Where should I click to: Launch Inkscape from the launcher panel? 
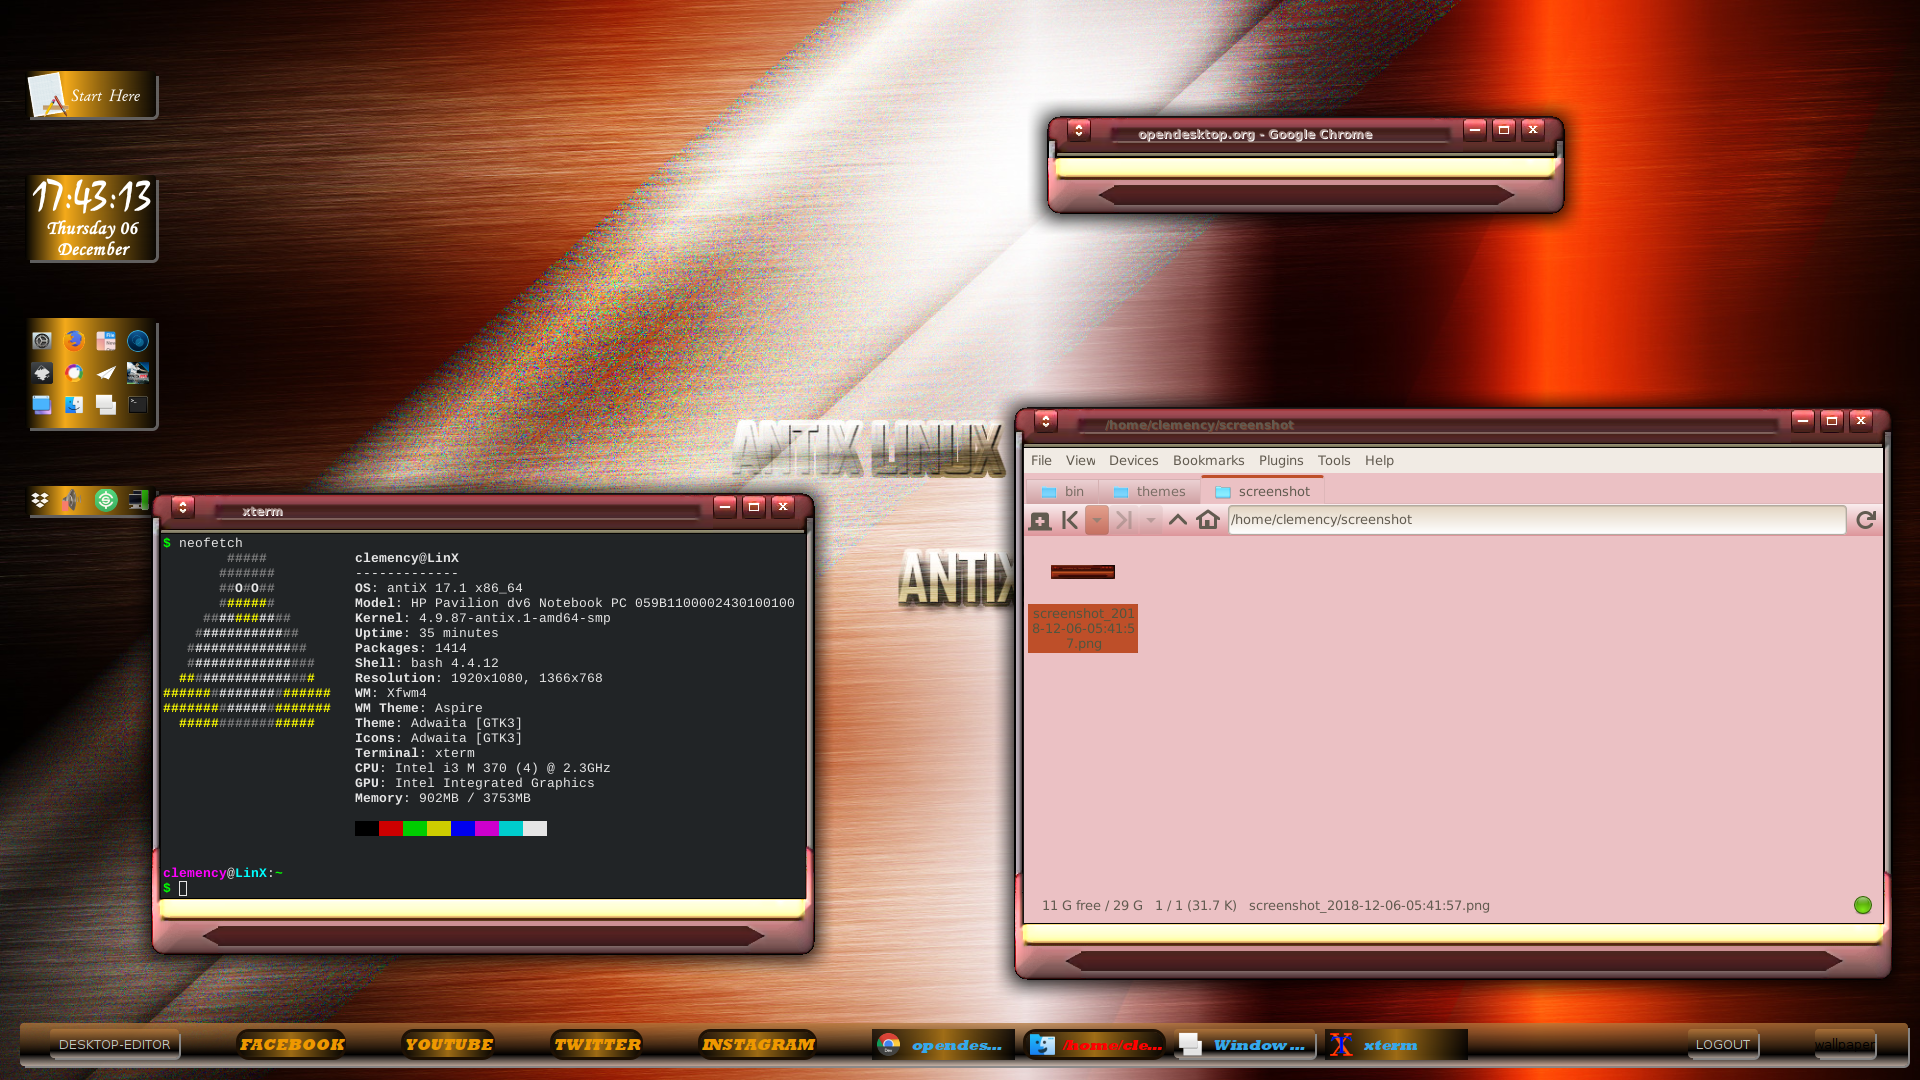[x=41, y=373]
